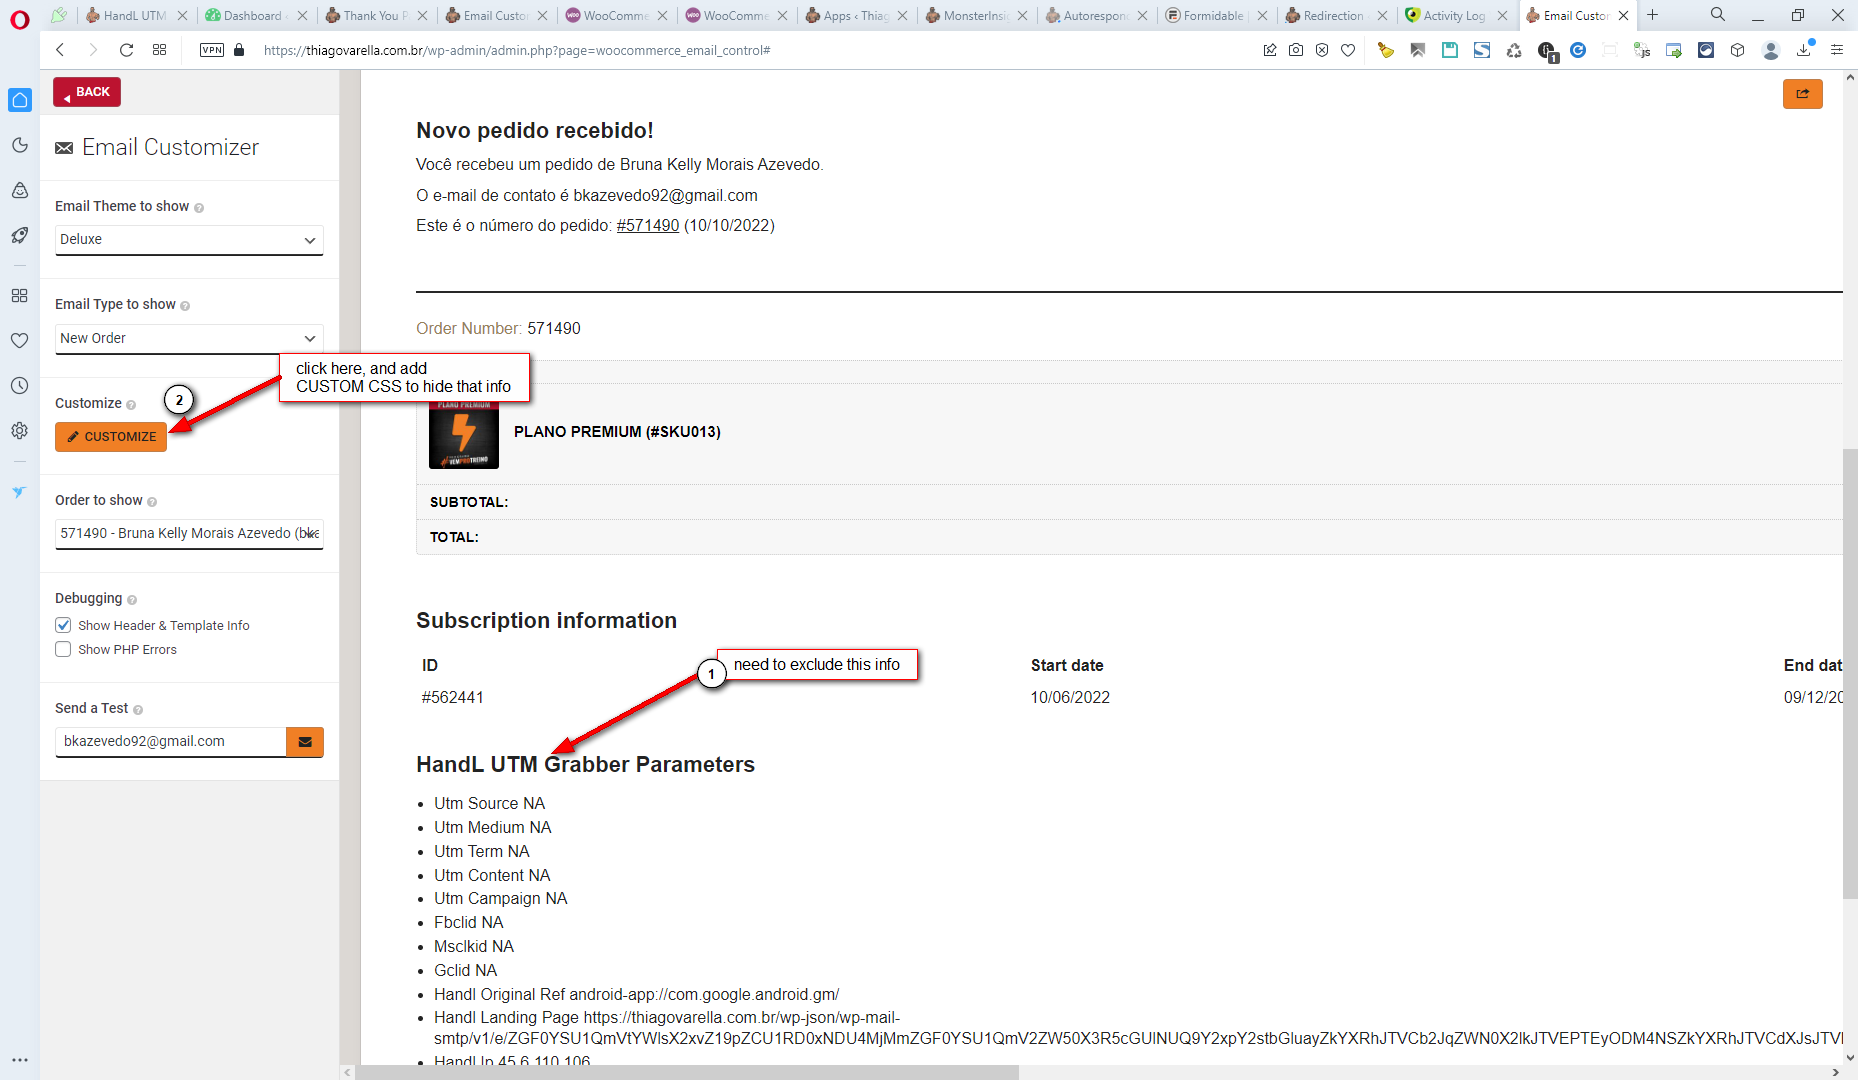This screenshot has width=1858, height=1080.
Task: Click the help icon beside Send a Test
Action: coord(138,710)
